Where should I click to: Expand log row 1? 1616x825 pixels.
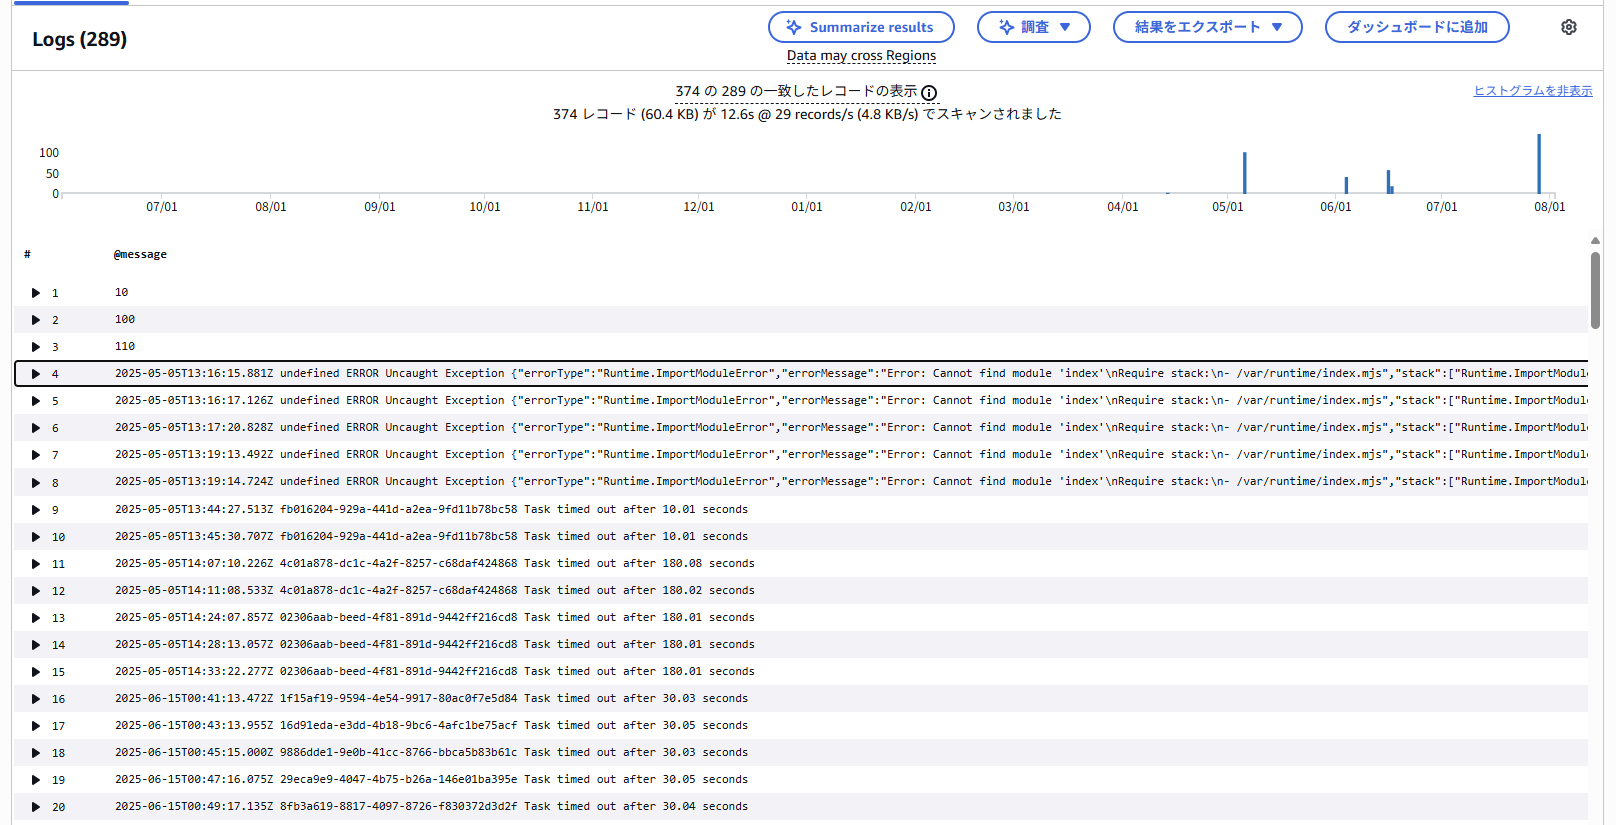(36, 293)
